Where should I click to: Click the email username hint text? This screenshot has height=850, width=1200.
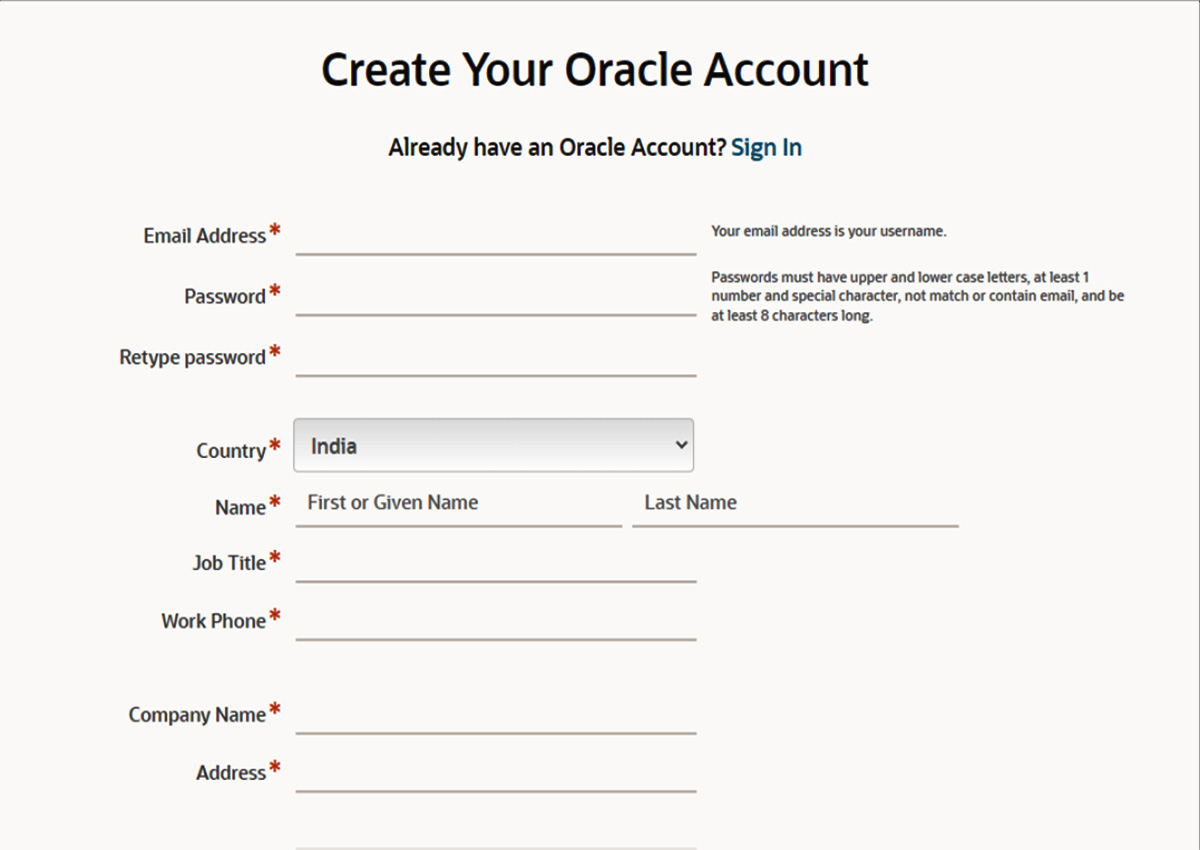pyautogui.click(x=828, y=232)
